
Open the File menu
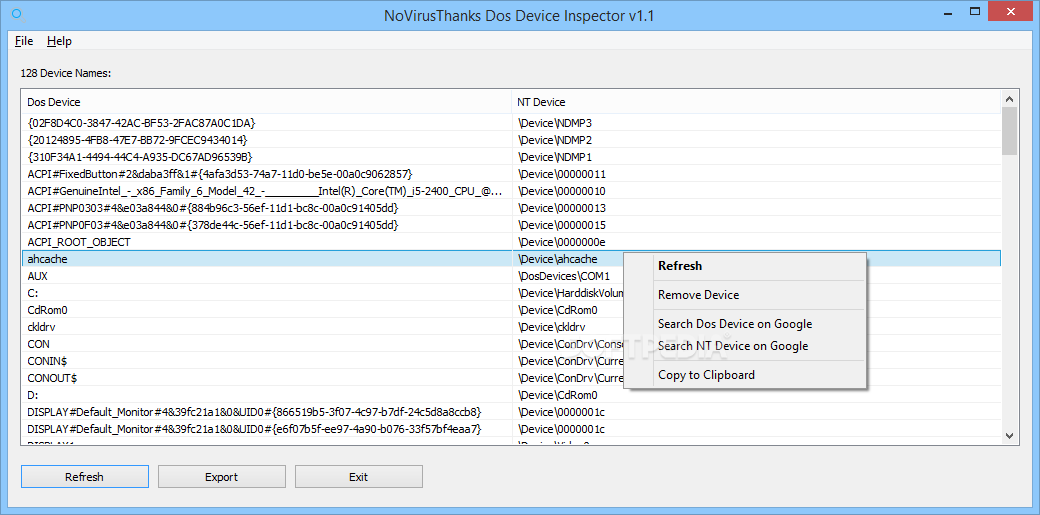24,41
